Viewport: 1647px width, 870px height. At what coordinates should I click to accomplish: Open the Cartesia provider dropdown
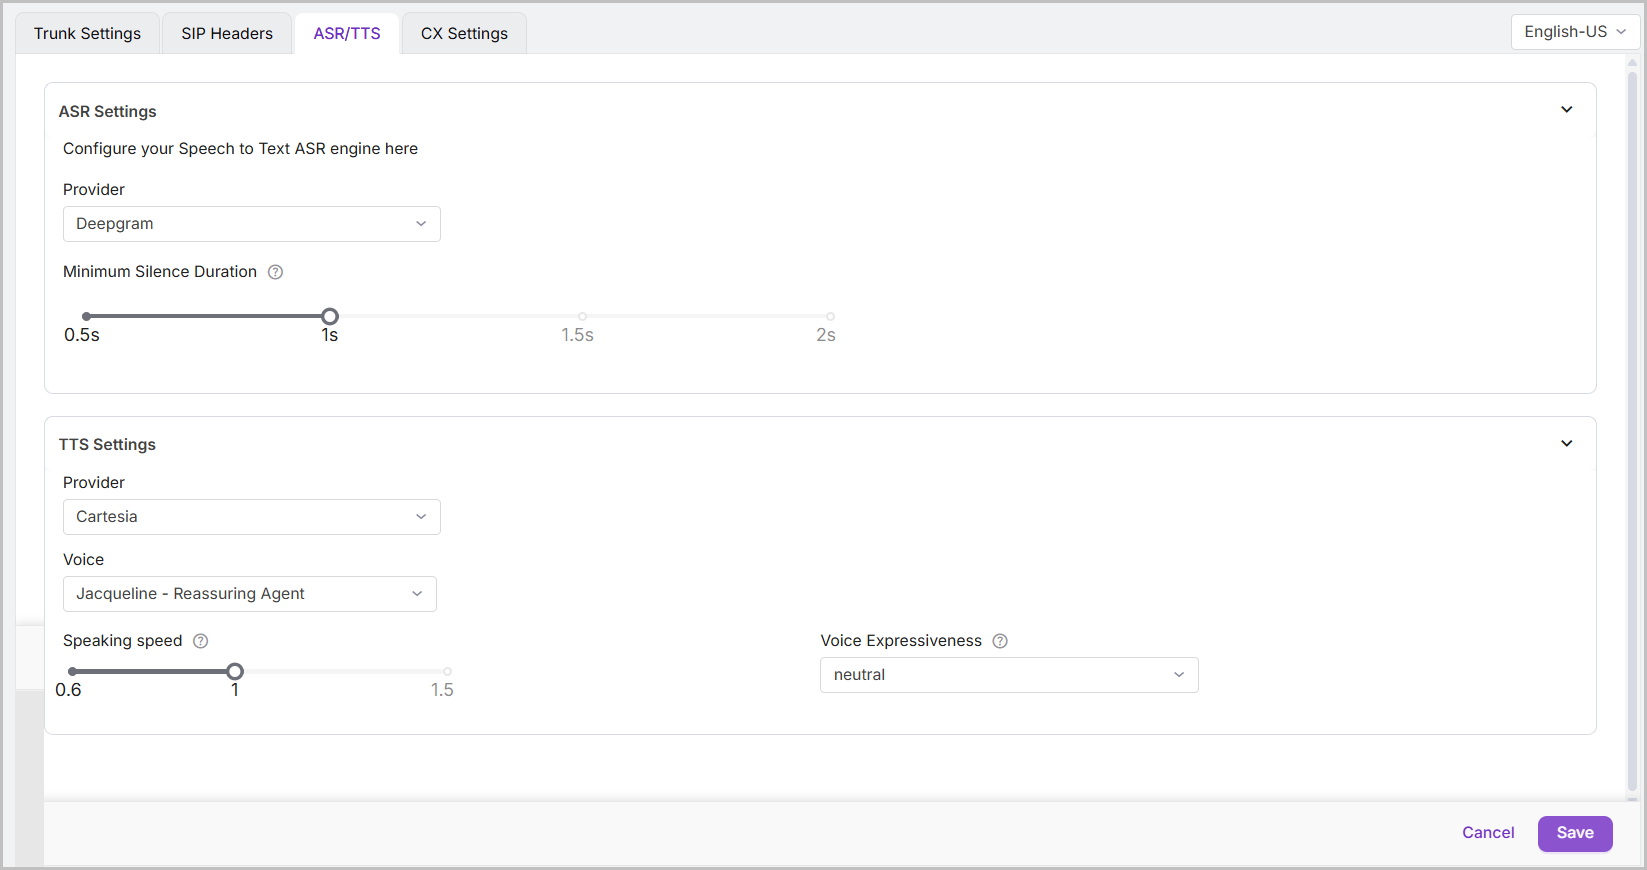click(x=252, y=517)
